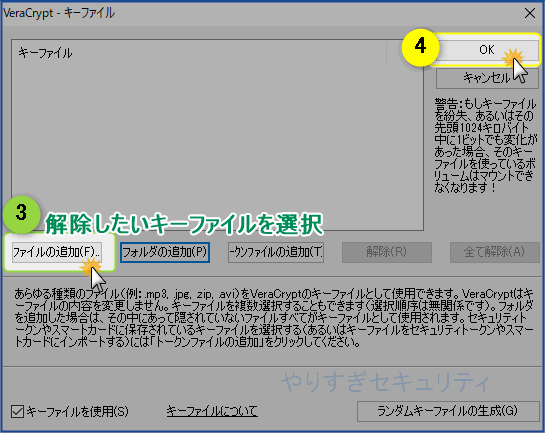Click the green number 3 badge

pyautogui.click(x=22, y=213)
